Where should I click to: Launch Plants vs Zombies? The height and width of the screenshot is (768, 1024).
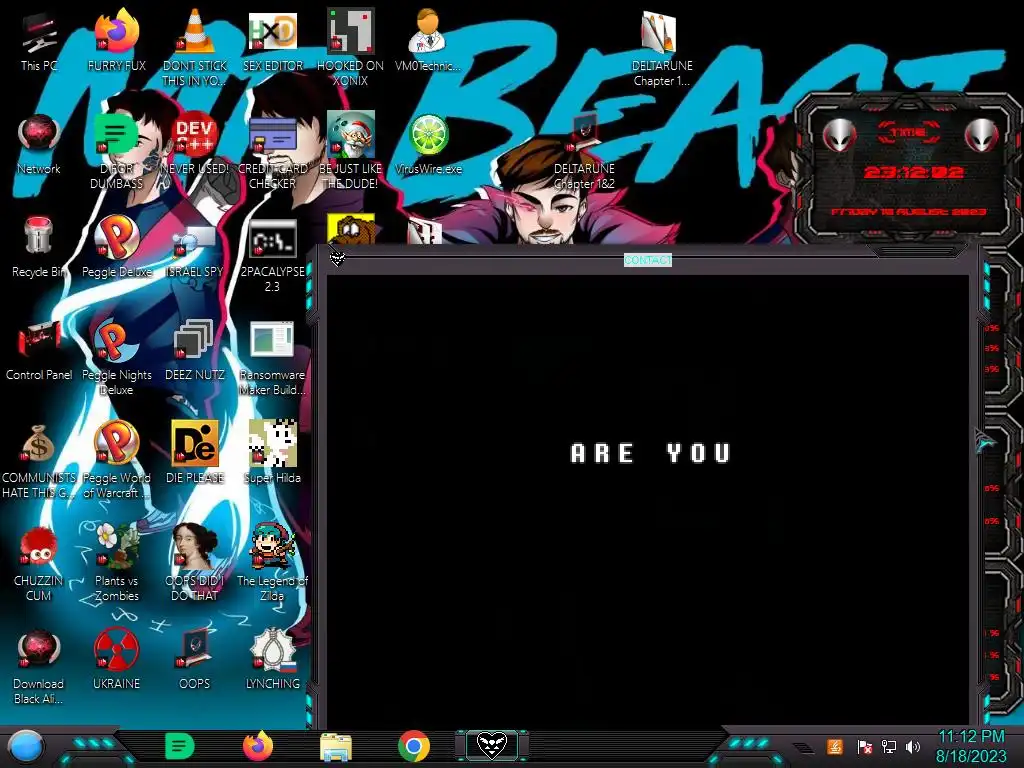(x=116, y=563)
